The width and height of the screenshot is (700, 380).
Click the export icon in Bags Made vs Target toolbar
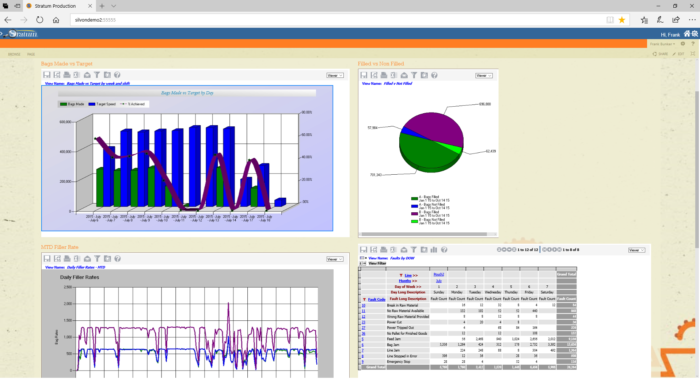[x=77, y=75]
